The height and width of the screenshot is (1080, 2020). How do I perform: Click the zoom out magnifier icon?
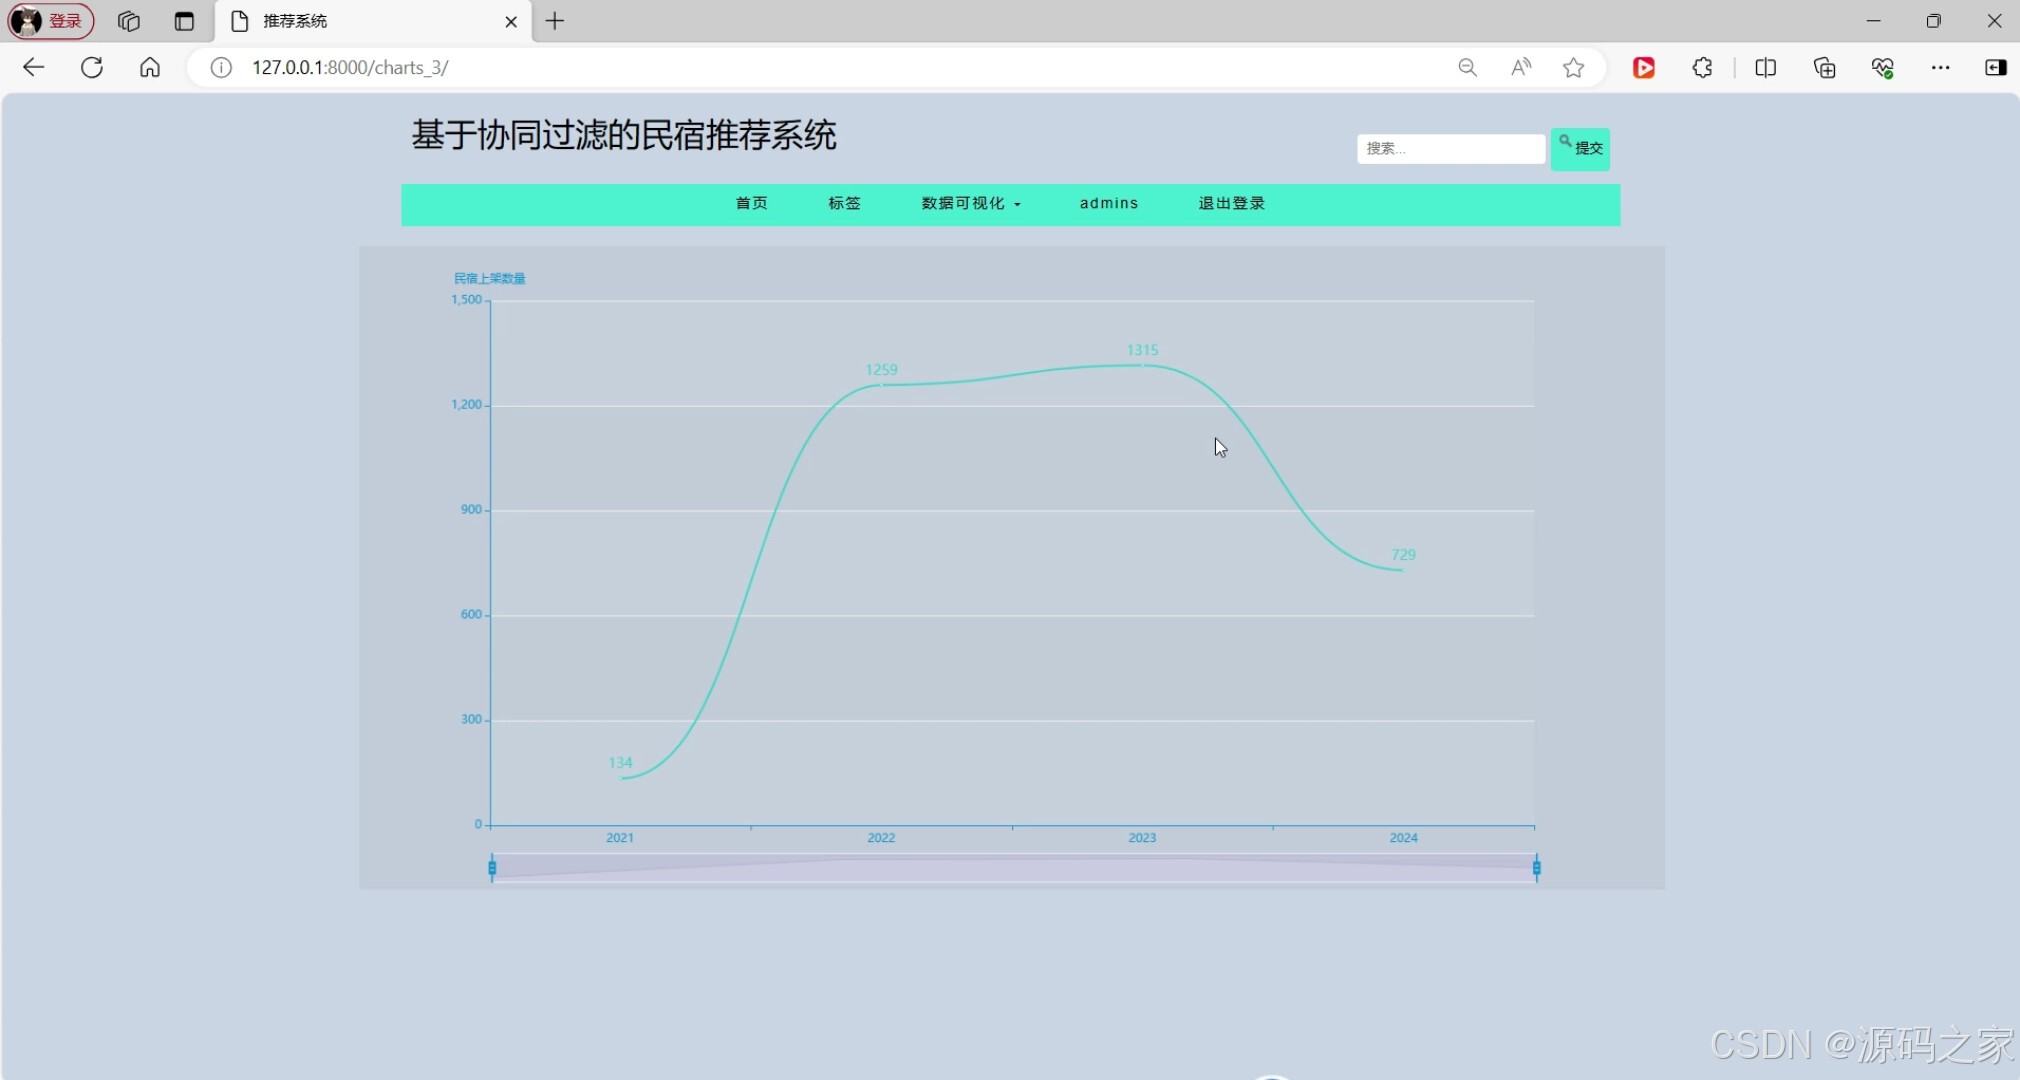[1467, 67]
